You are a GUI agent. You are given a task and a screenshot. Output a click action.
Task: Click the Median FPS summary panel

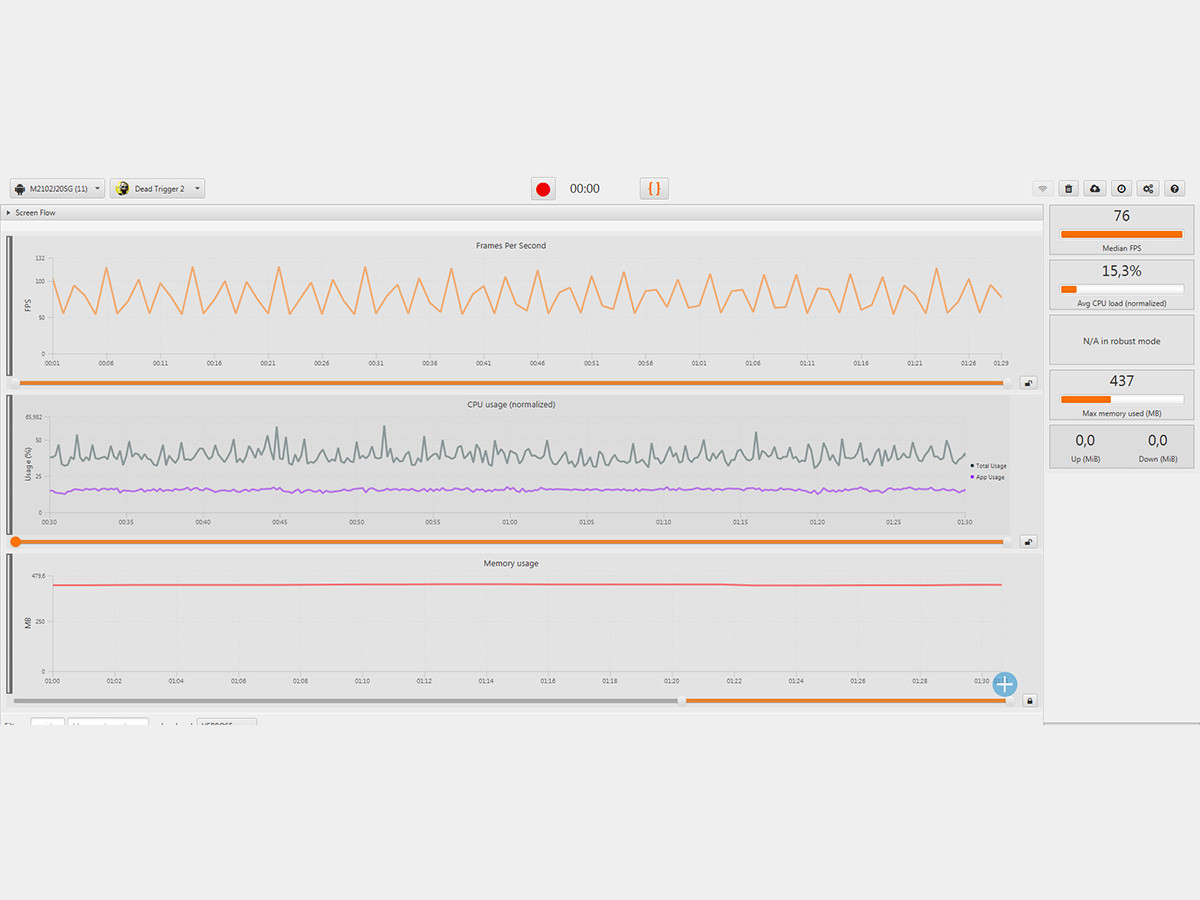pyautogui.click(x=1121, y=230)
